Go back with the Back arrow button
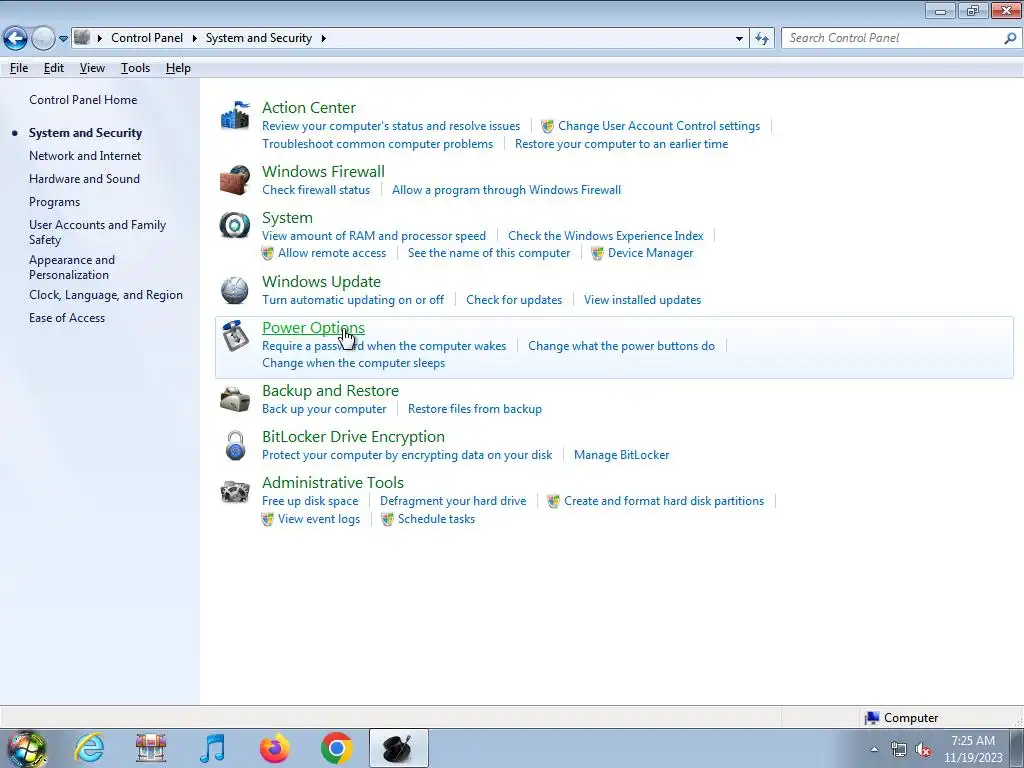This screenshot has width=1024, height=768. 15,39
